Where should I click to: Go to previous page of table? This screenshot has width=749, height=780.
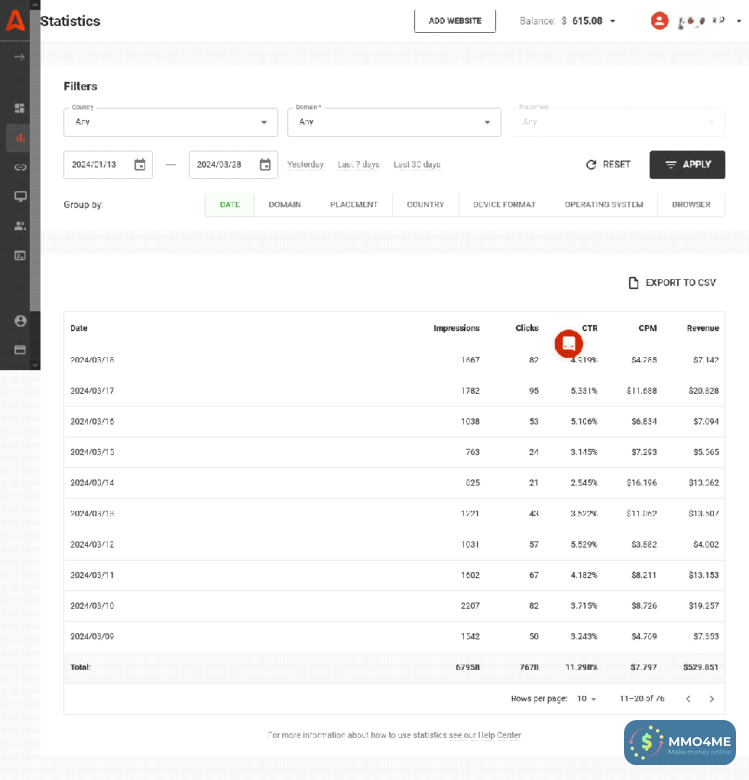688,699
